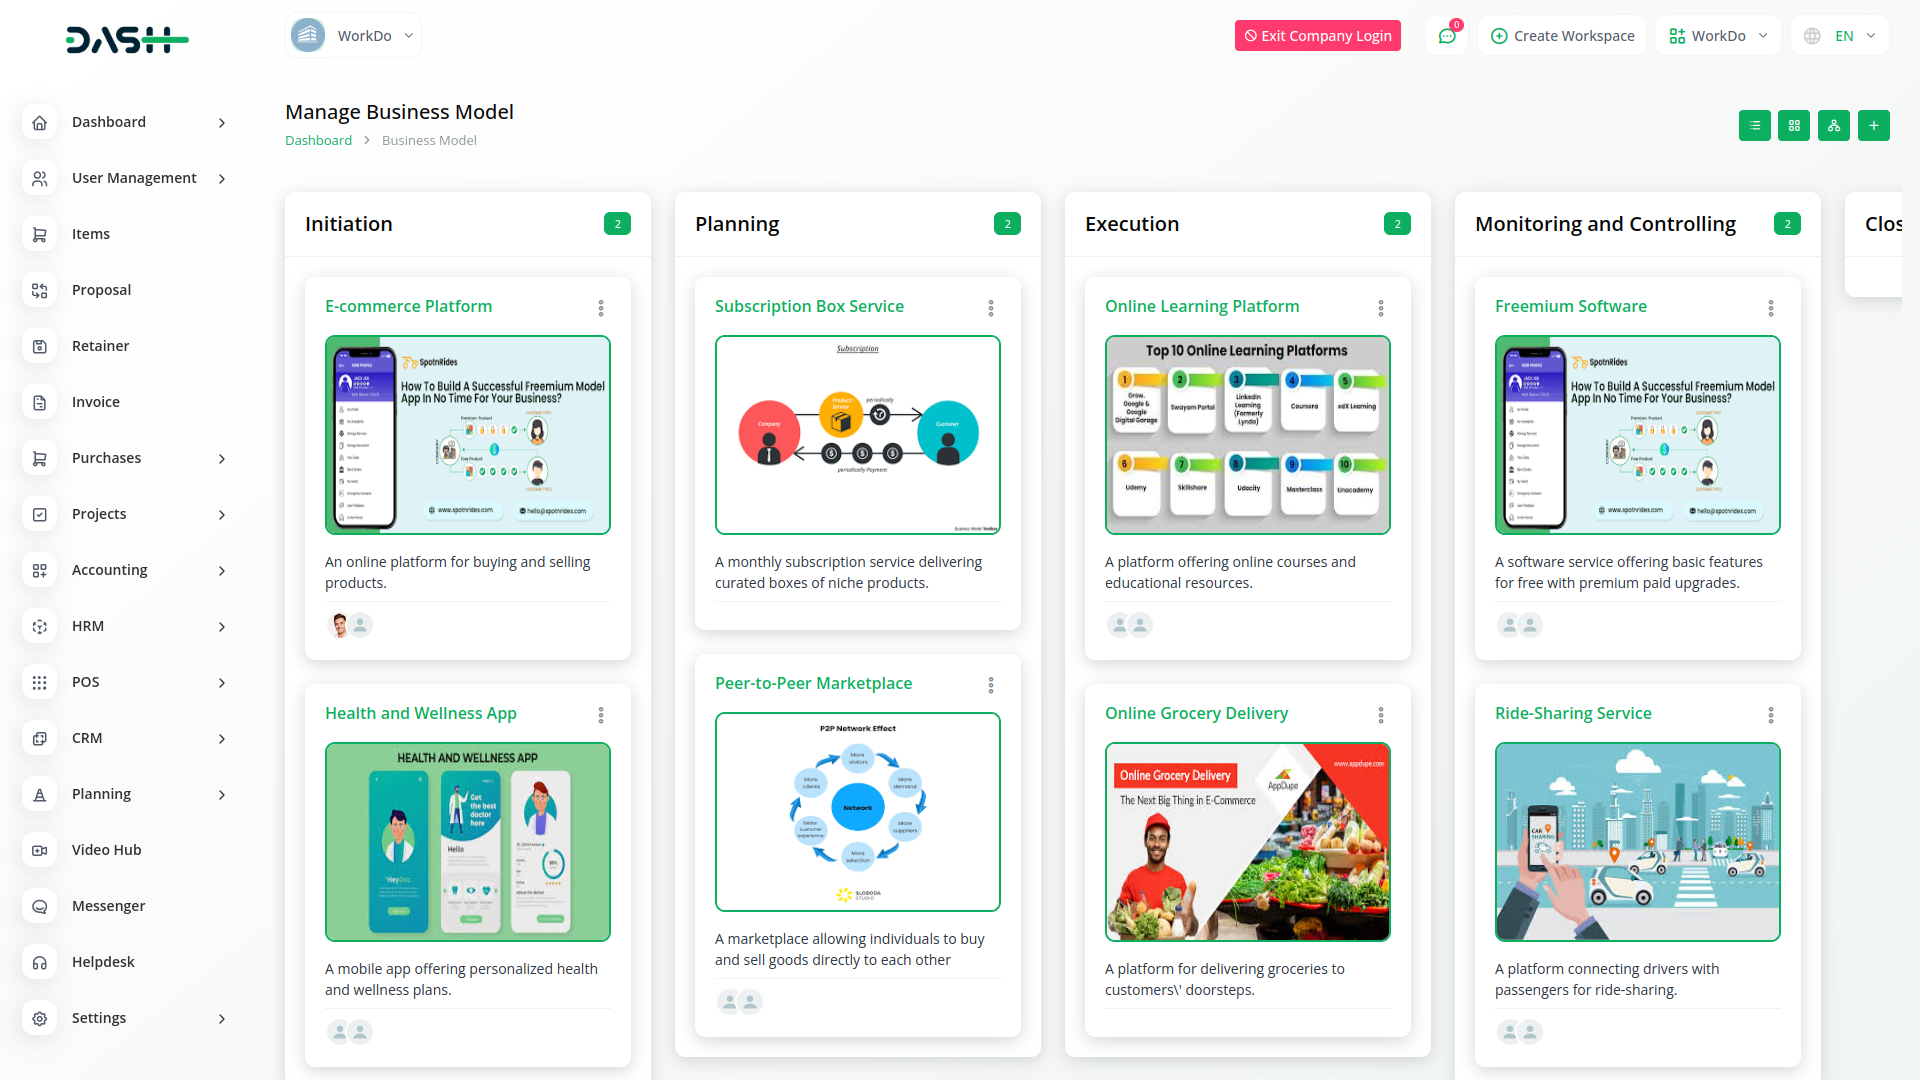The height and width of the screenshot is (1080, 1920).
Task: Open the WorkDo workspace switcher dropdown
Action: [1718, 36]
